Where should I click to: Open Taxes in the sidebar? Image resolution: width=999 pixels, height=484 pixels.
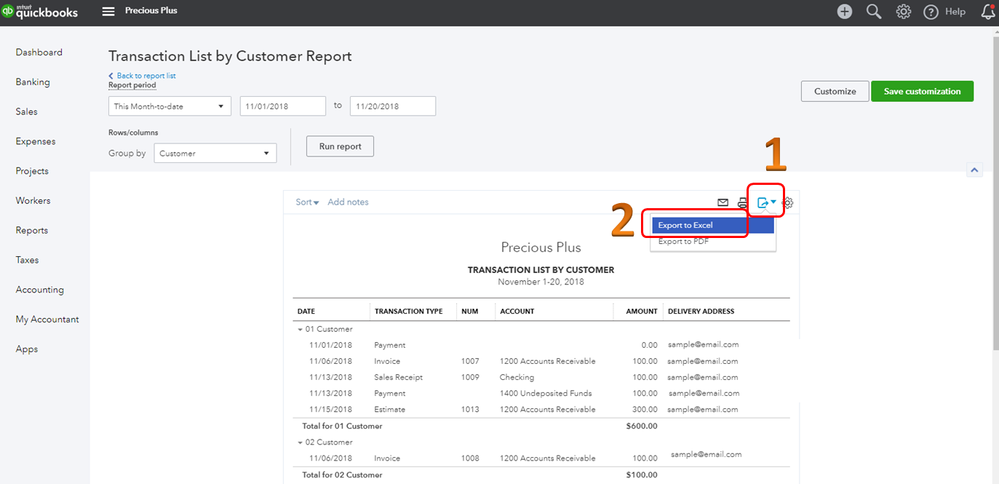27,260
